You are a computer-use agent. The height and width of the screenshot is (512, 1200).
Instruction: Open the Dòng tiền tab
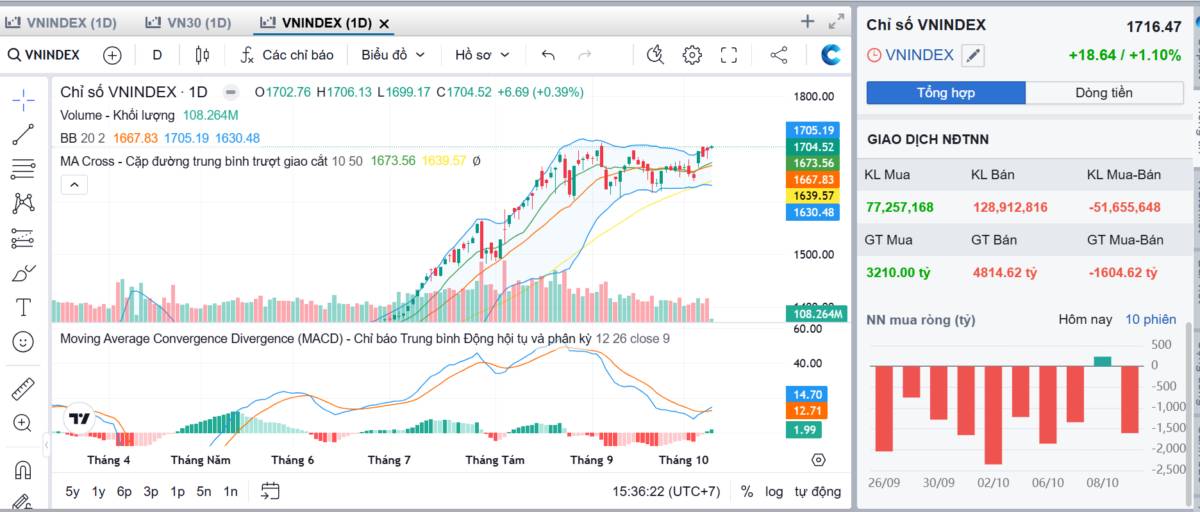[x=1104, y=93]
